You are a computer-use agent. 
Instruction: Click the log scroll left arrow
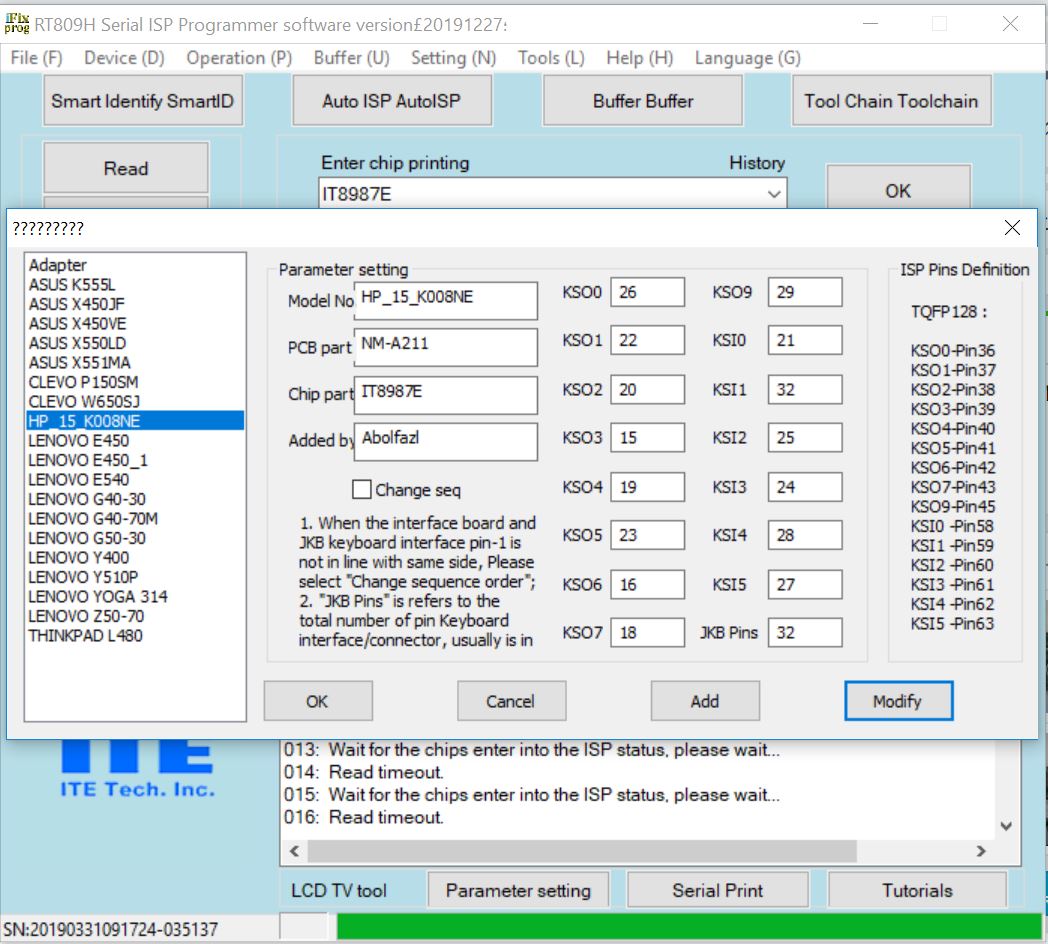(294, 851)
